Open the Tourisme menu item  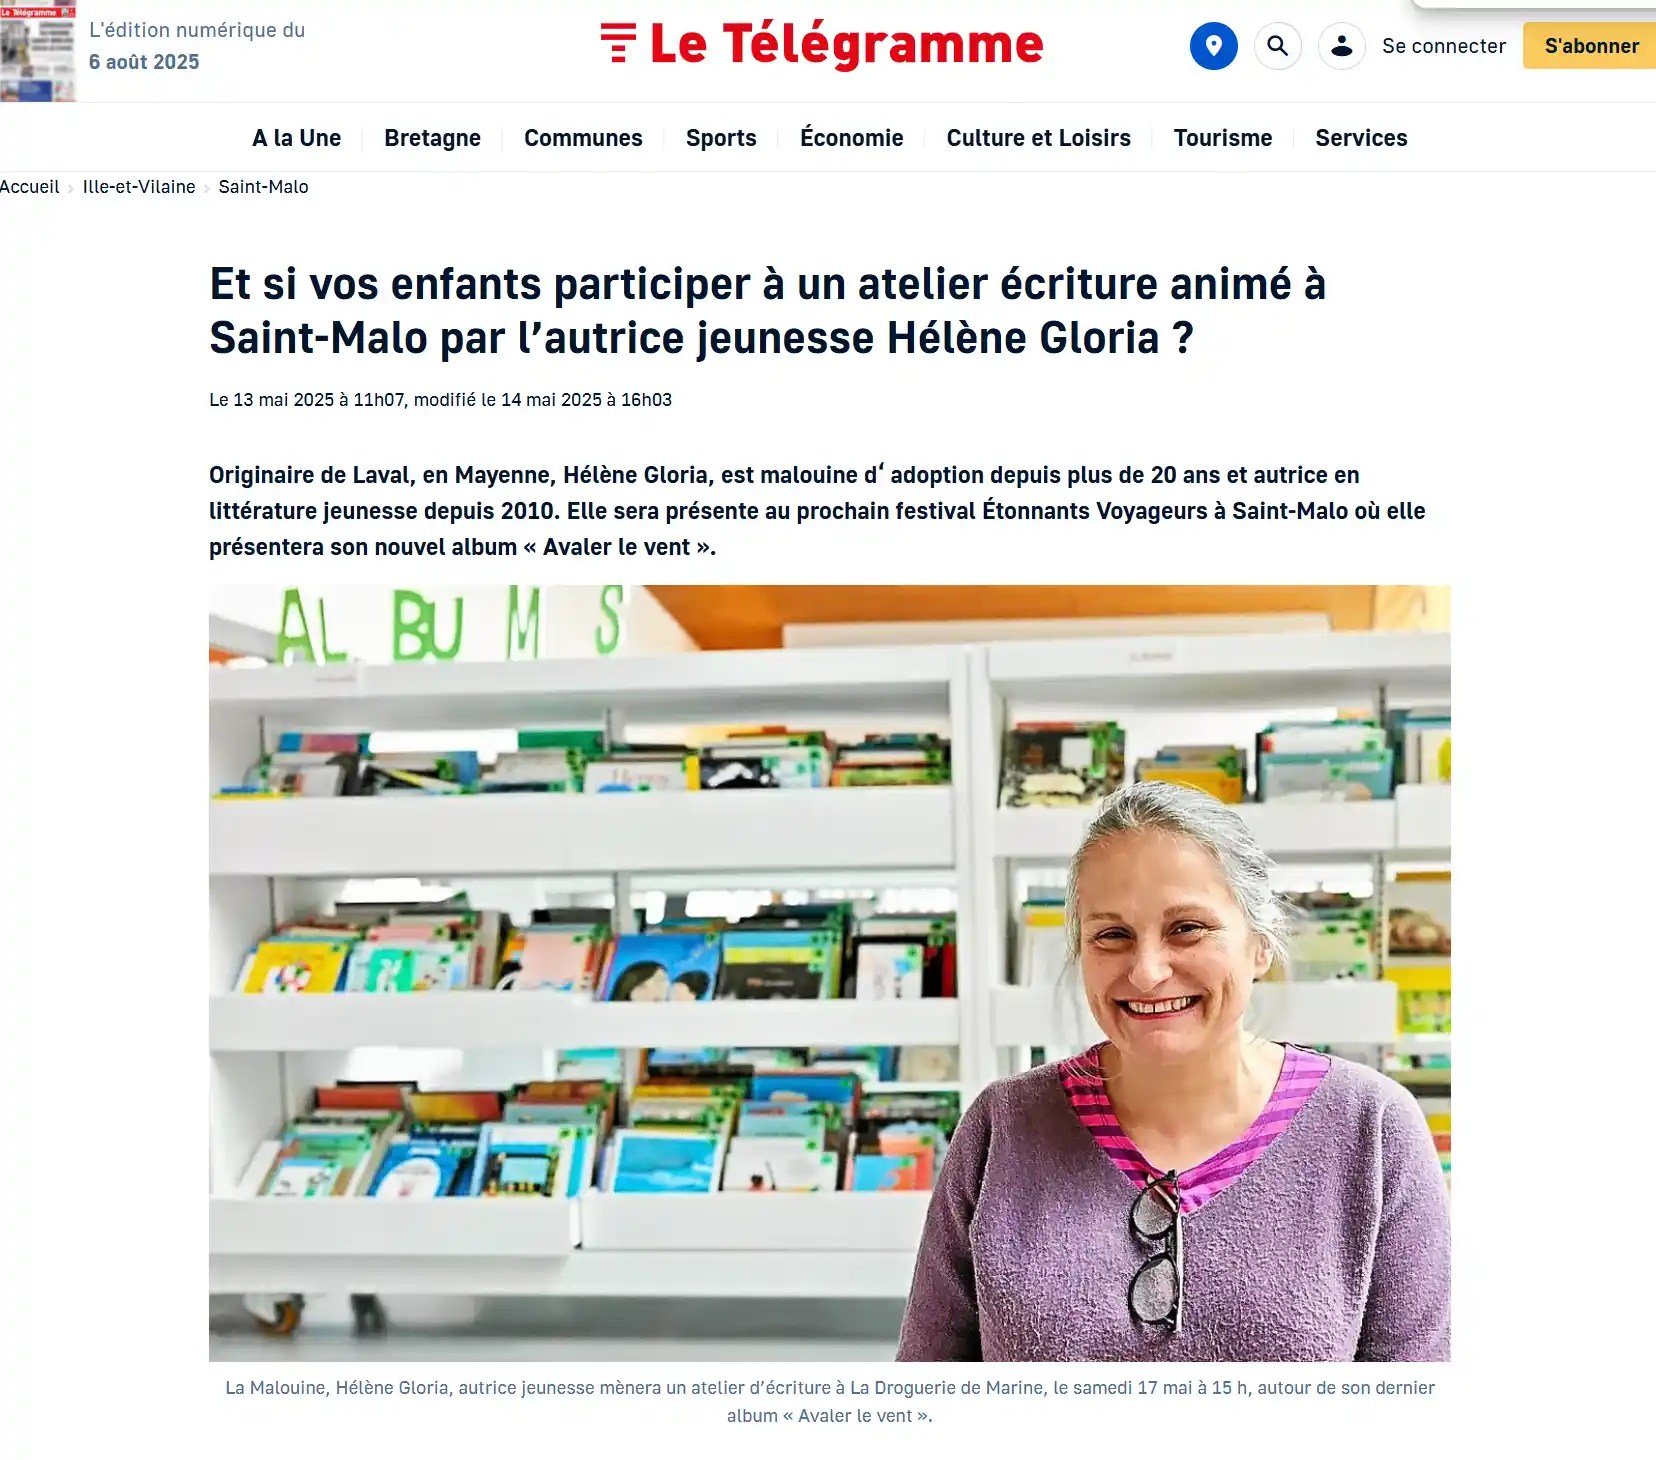(1222, 138)
